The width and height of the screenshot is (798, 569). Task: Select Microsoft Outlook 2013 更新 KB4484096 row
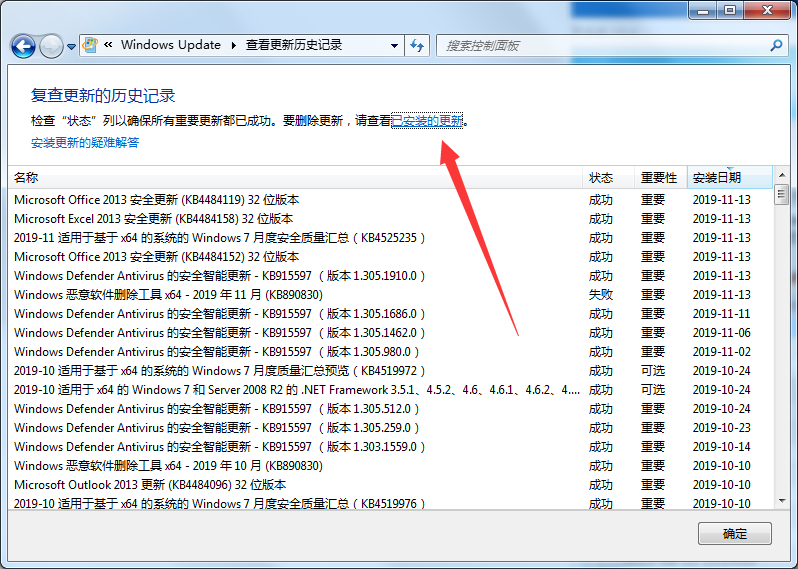coord(390,485)
